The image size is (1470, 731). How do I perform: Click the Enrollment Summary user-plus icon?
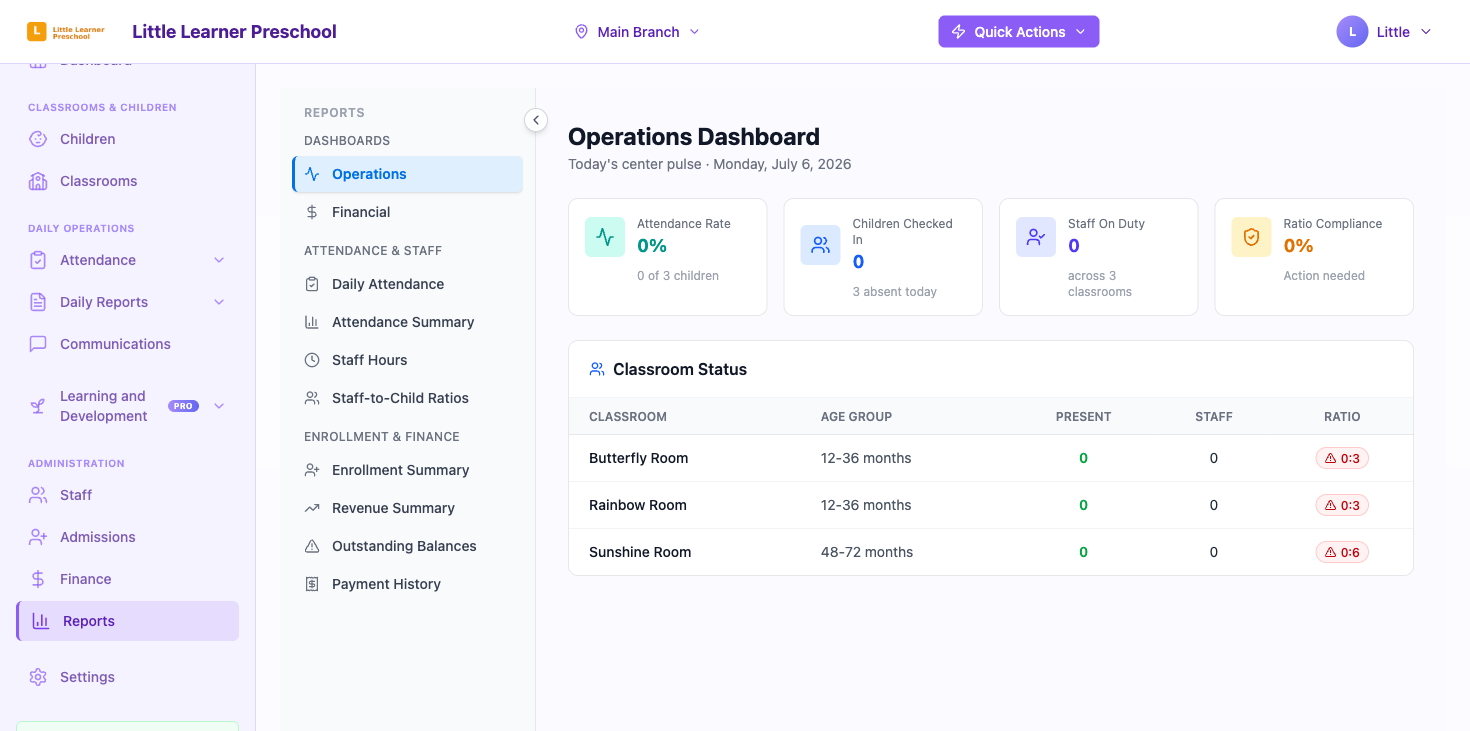[312, 470]
